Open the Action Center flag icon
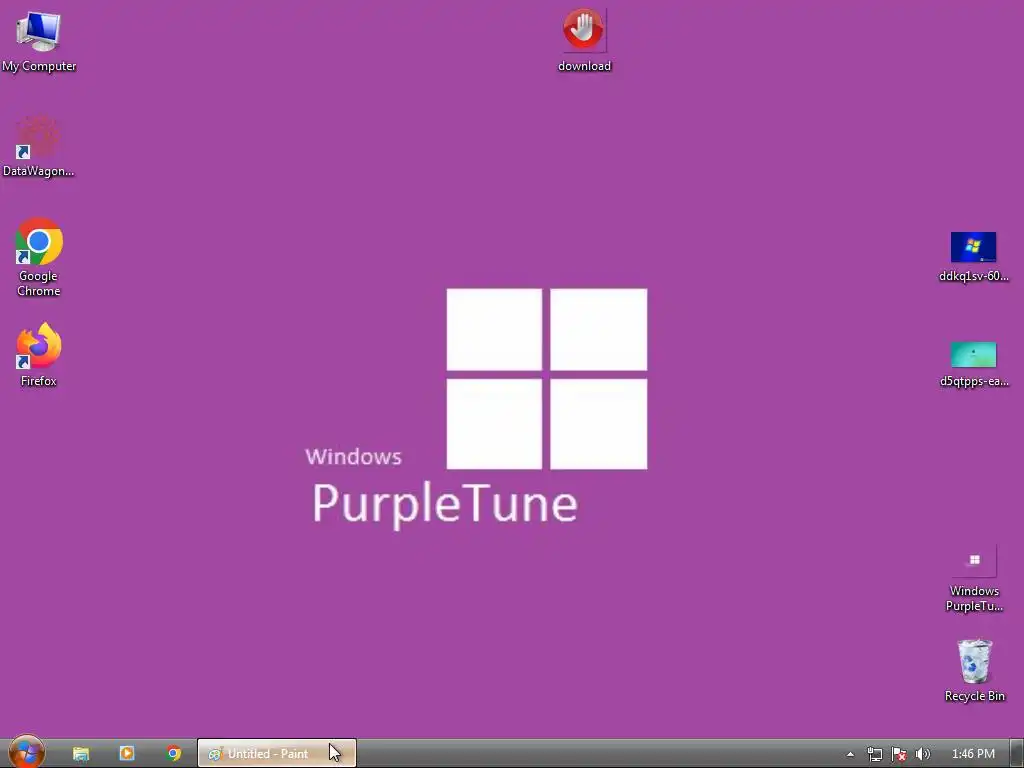The image size is (1024, 768). tap(899, 754)
